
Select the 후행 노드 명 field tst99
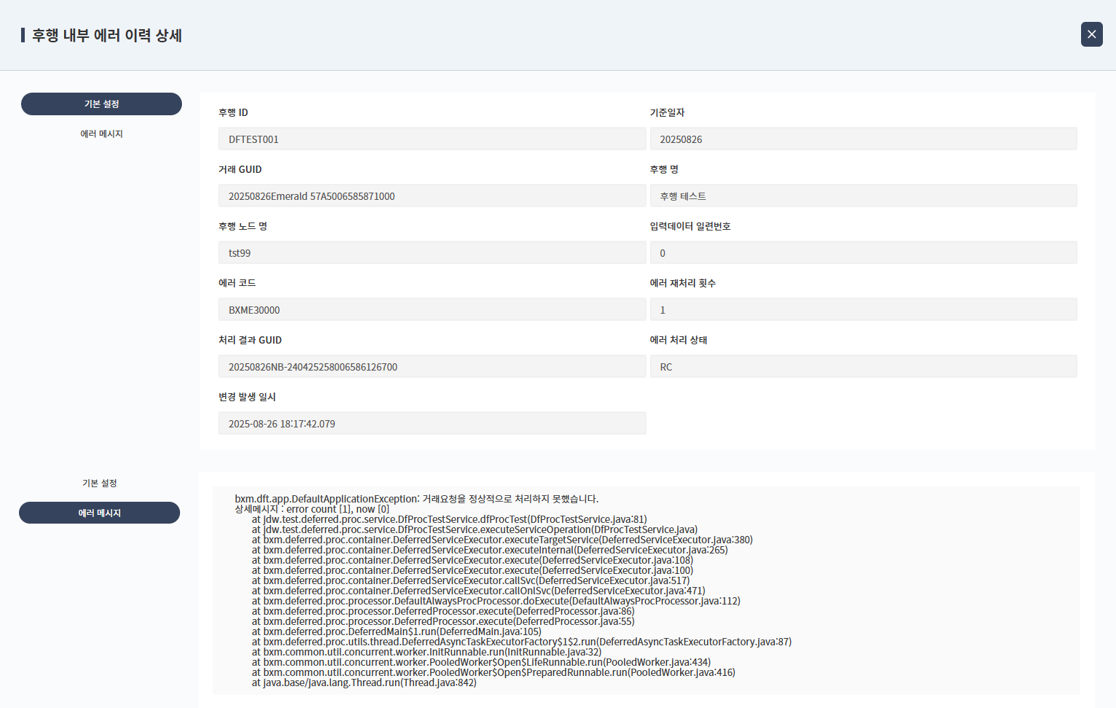(x=431, y=253)
